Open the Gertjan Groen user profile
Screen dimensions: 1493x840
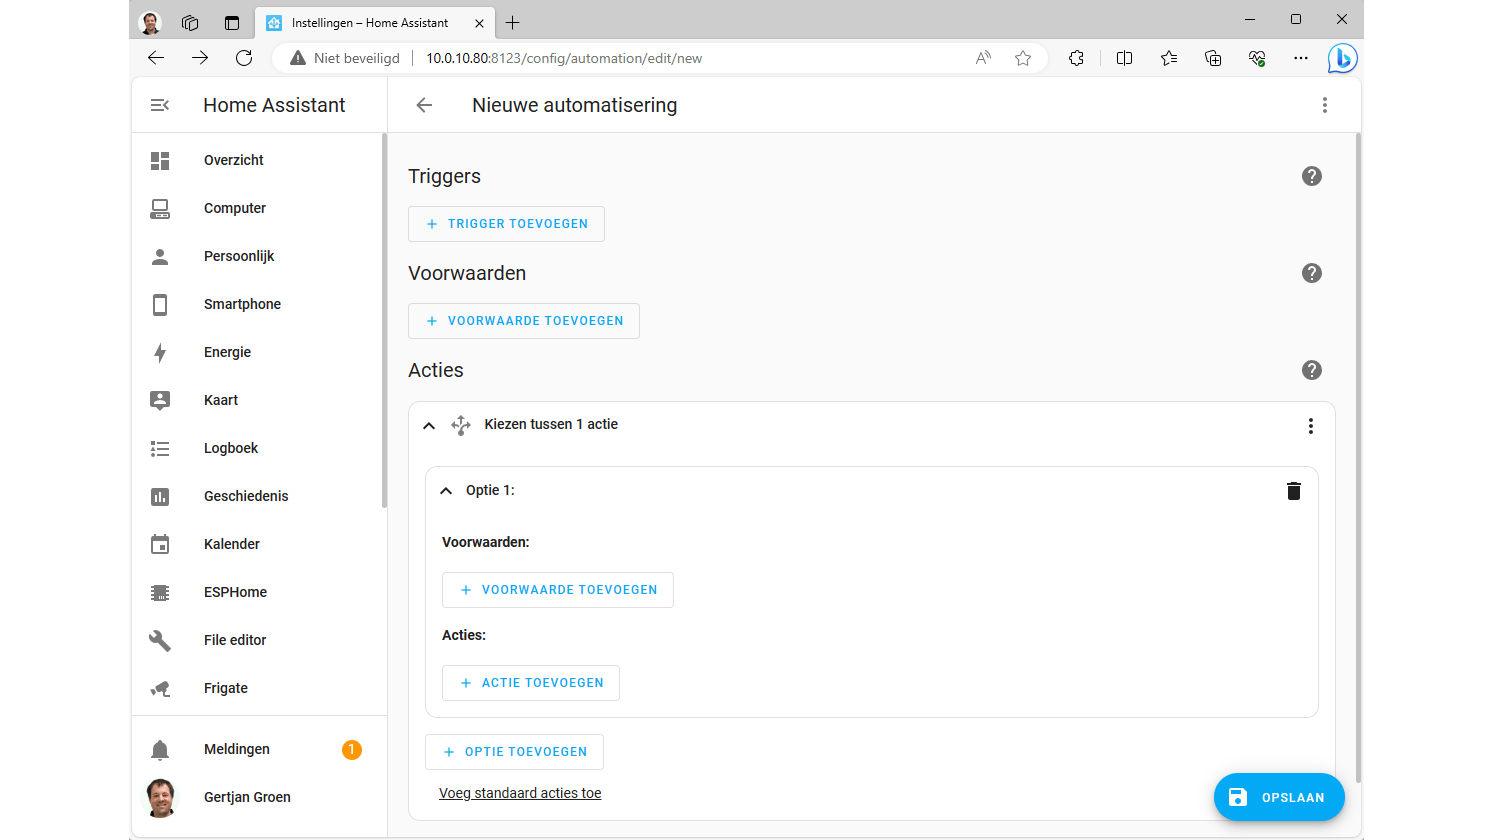point(247,797)
